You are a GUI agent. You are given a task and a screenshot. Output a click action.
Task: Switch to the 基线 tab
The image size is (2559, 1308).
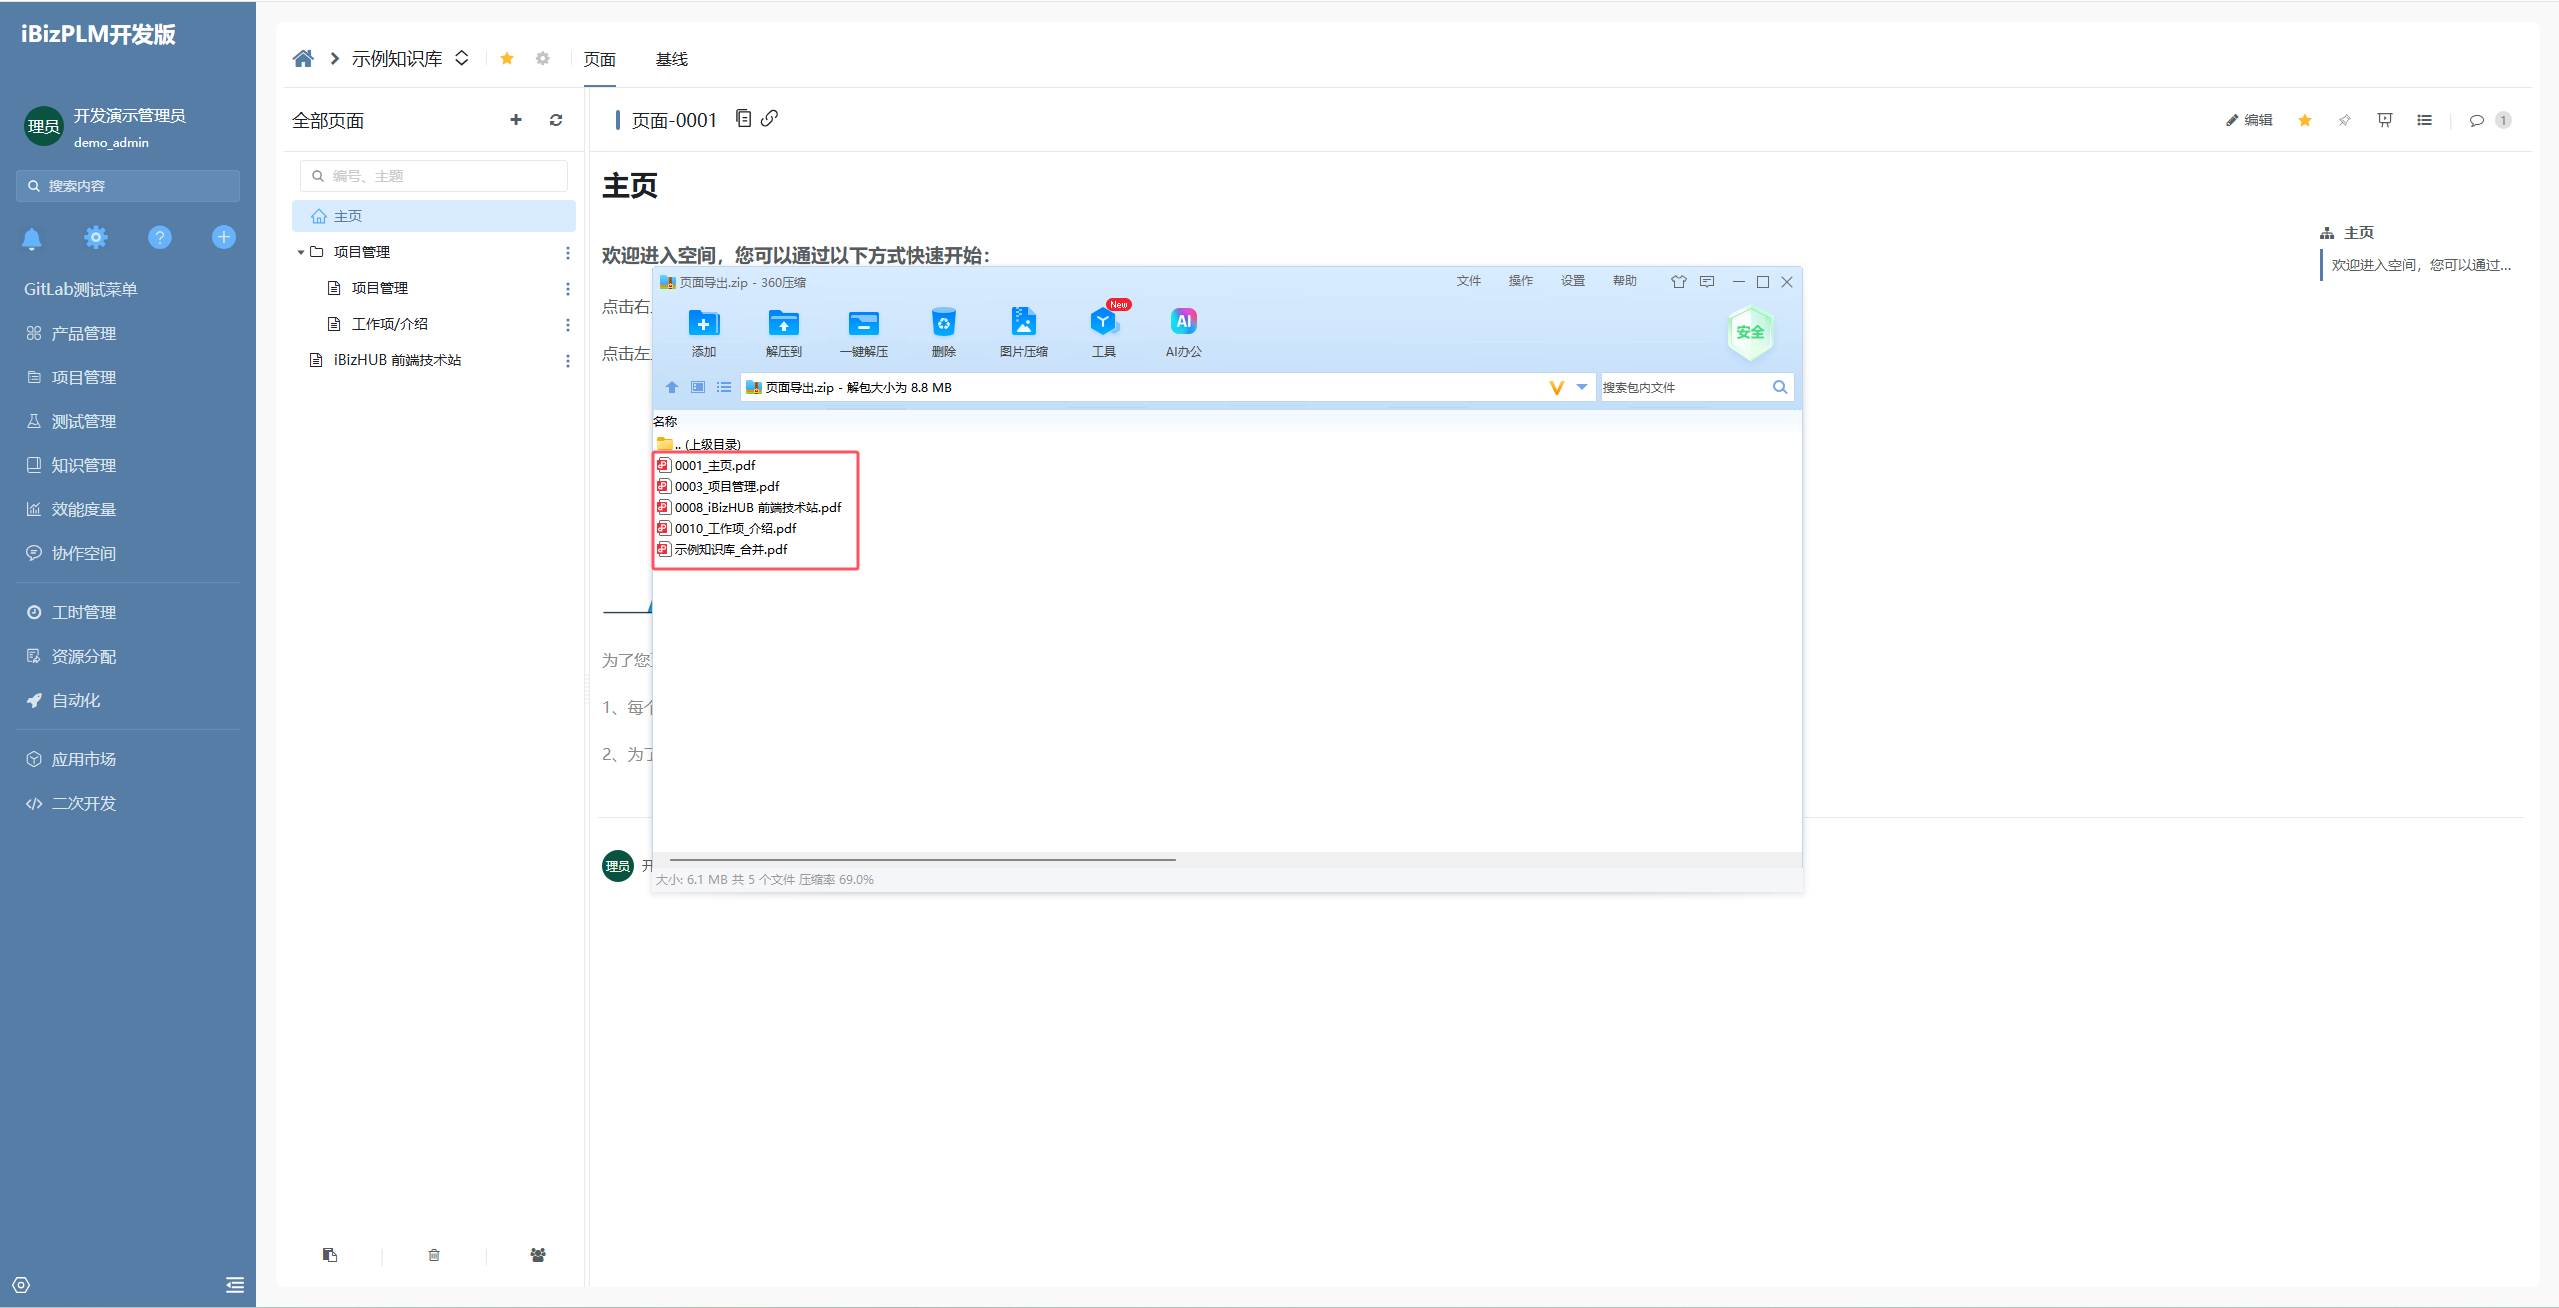671,59
